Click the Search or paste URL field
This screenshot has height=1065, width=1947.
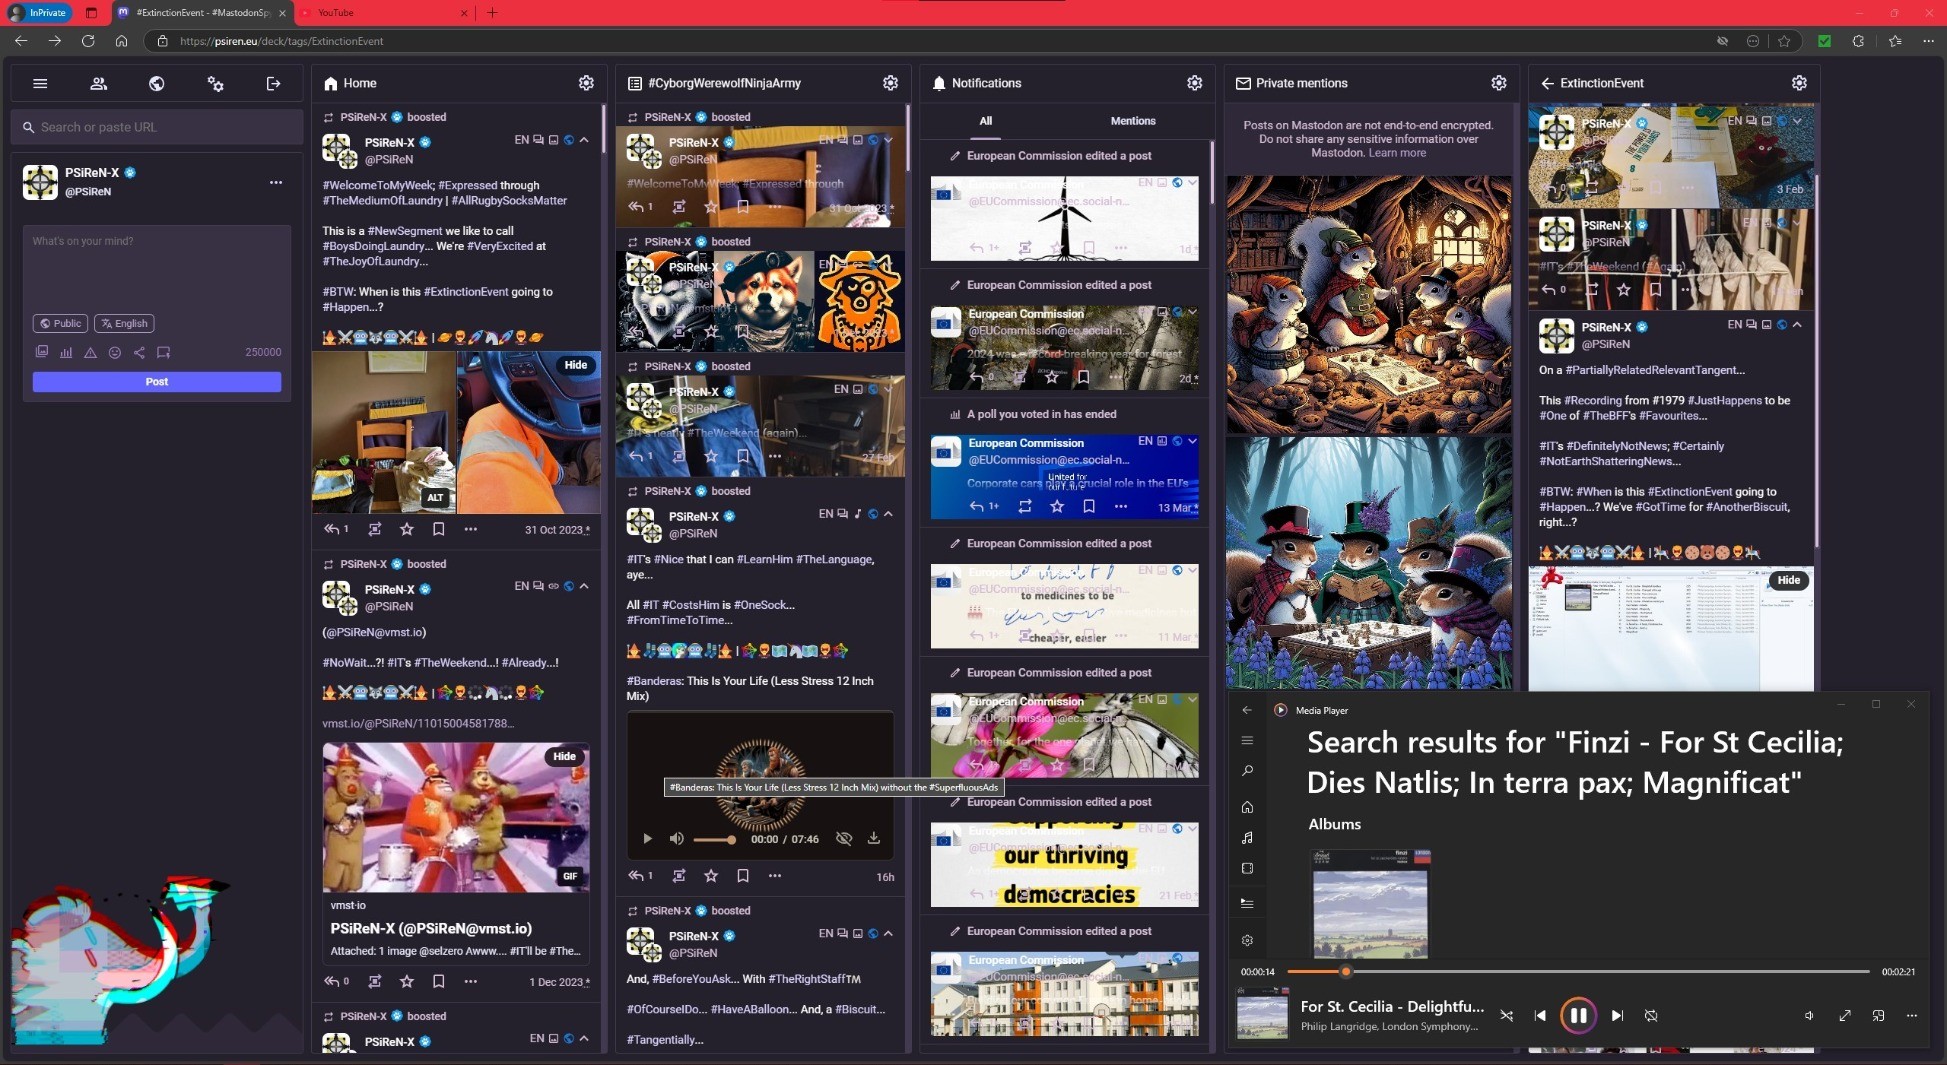(157, 127)
